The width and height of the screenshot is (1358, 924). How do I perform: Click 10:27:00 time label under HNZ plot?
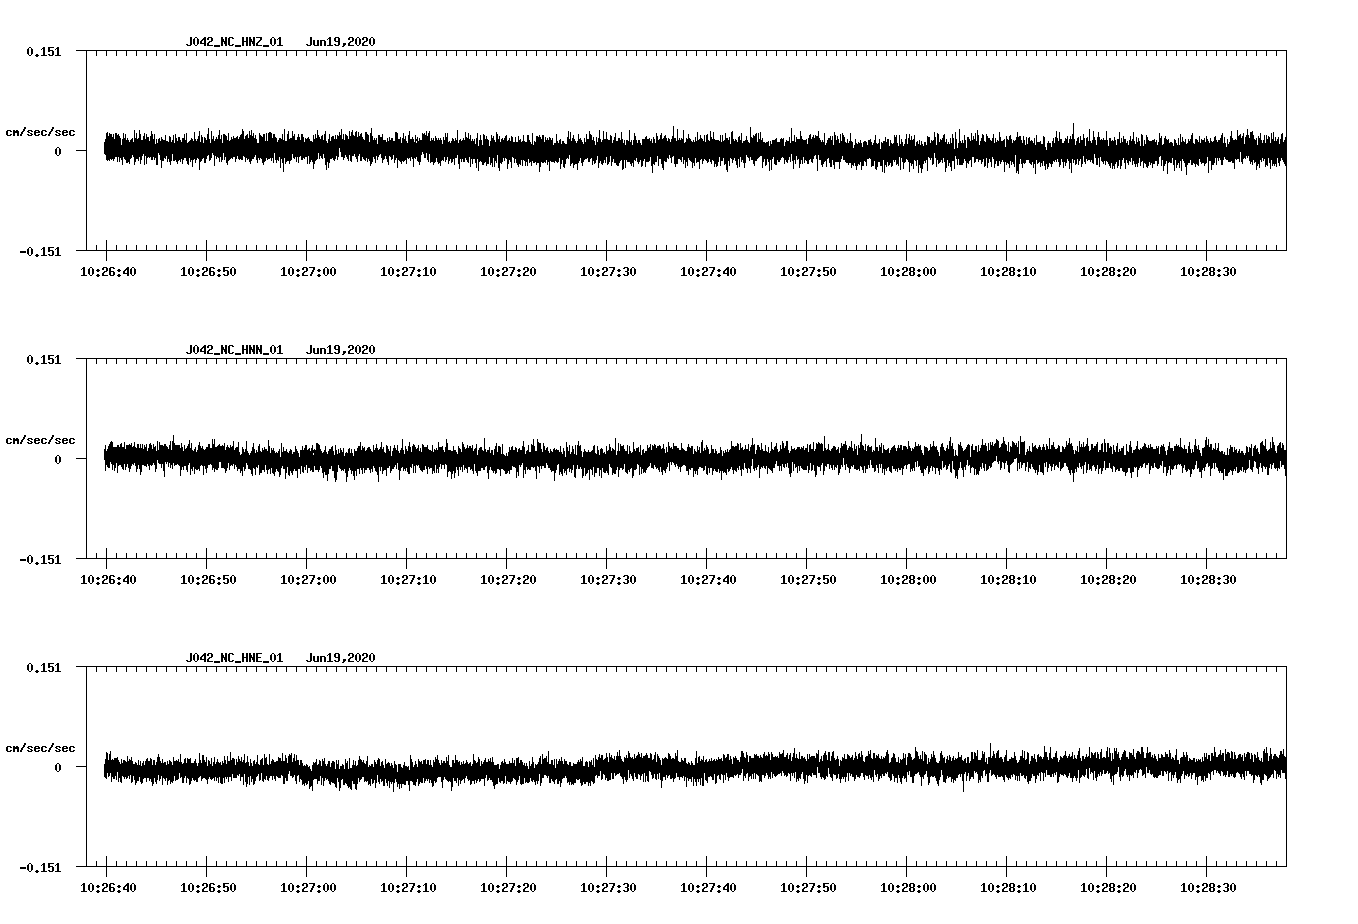tap(308, 272)
